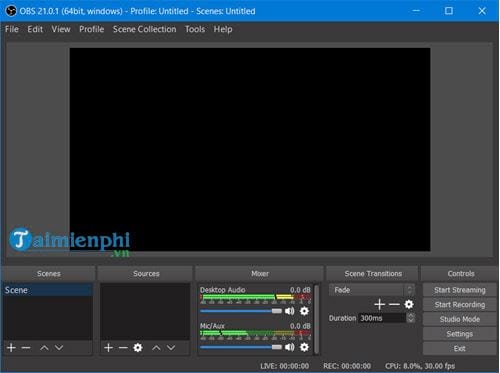Open transition properties gear icon
Viewport: 500px width, 373px height.
pyautogui.click(x=409, y=304)
